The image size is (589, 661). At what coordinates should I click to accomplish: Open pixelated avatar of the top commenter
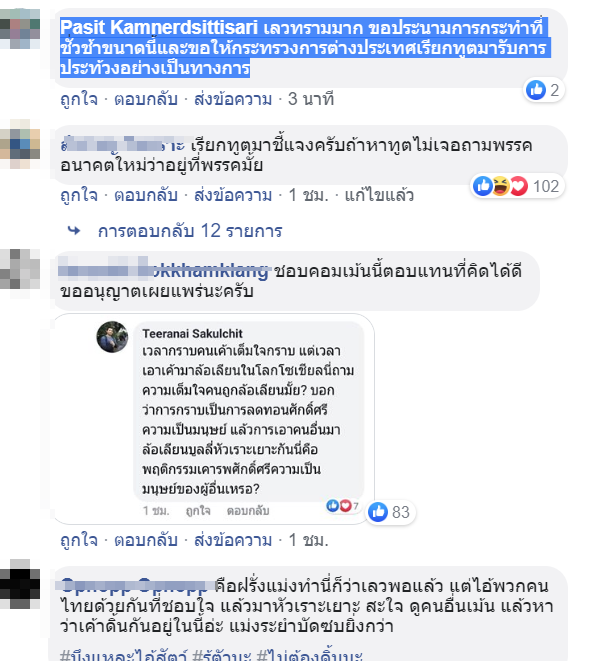pyautogui.click(x=20, y=28)
